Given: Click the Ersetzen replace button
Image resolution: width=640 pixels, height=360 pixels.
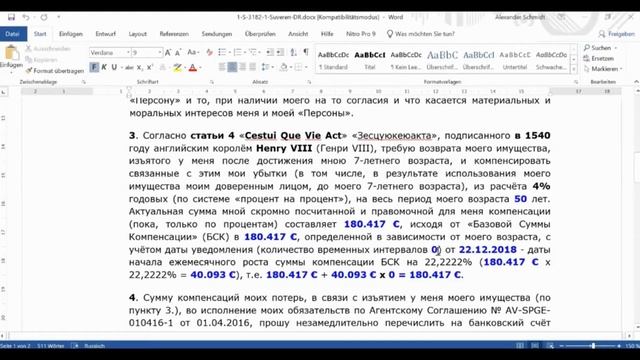Looking at the screenshot, I should [599, 58].
